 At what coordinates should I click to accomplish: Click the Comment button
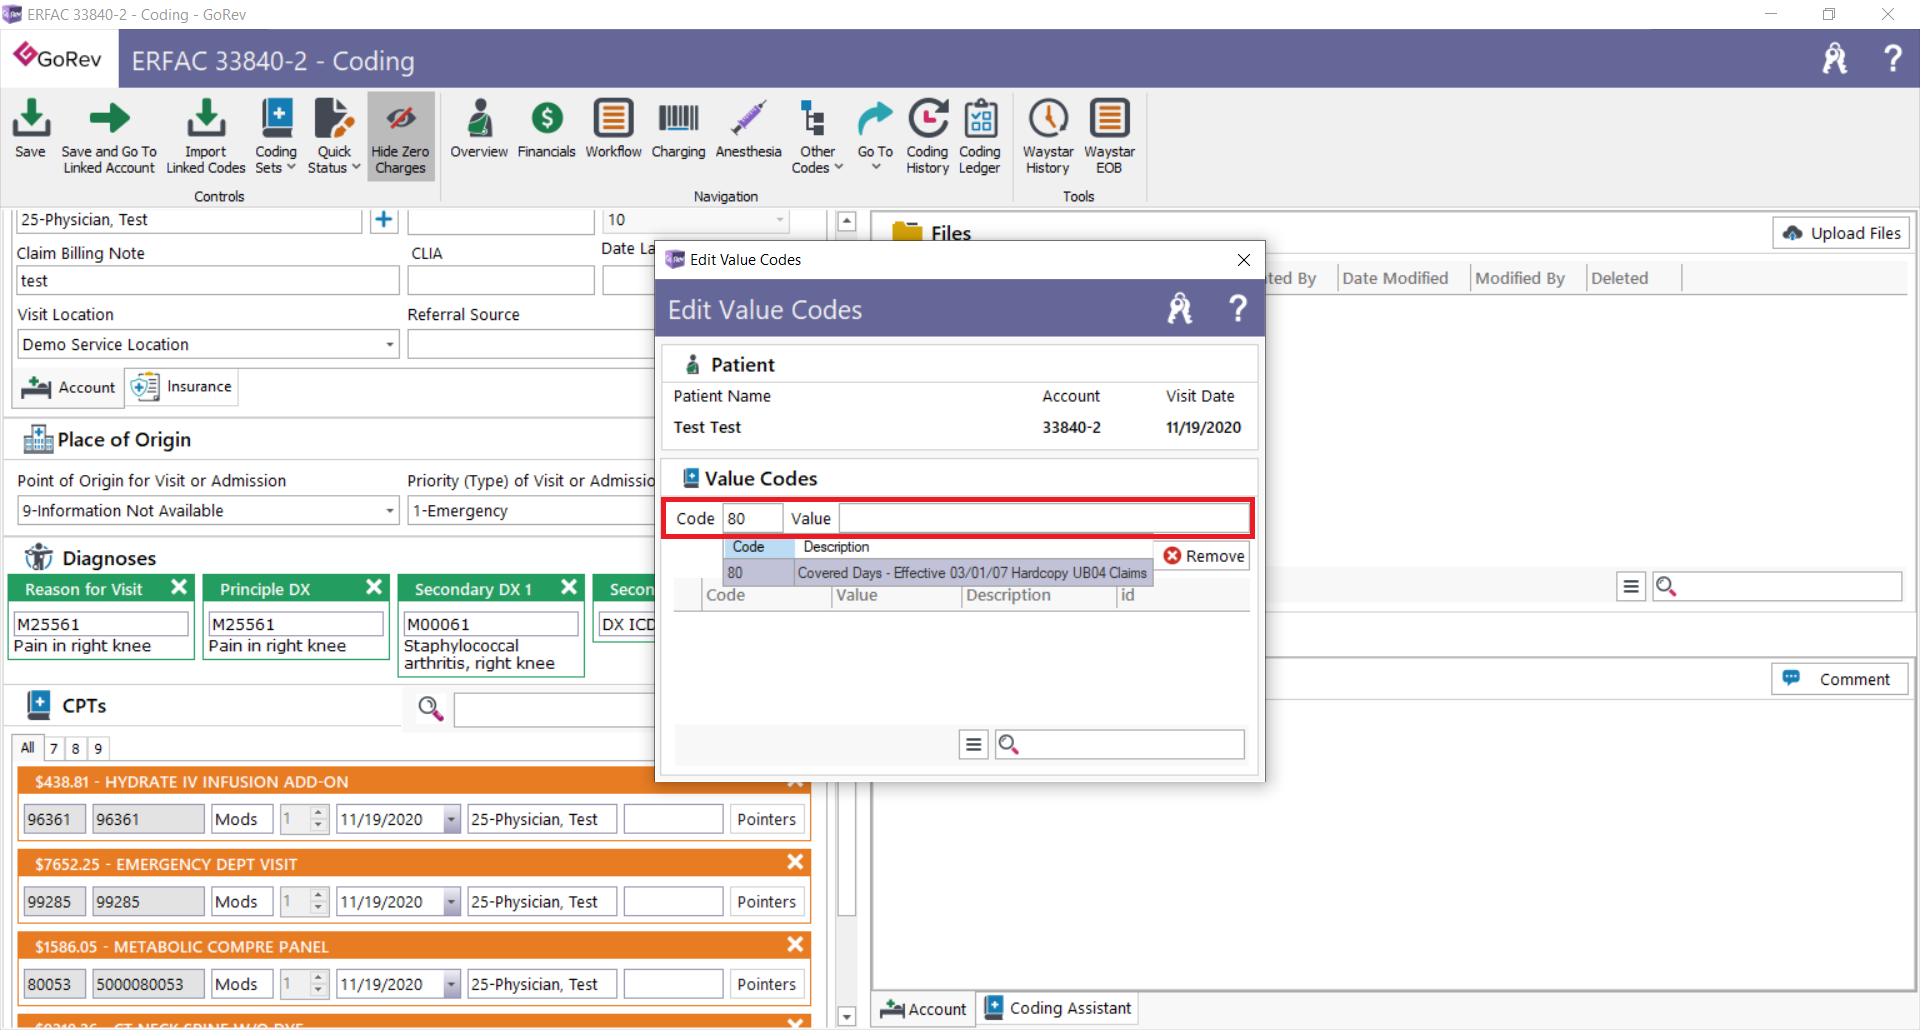(1840, 679)
